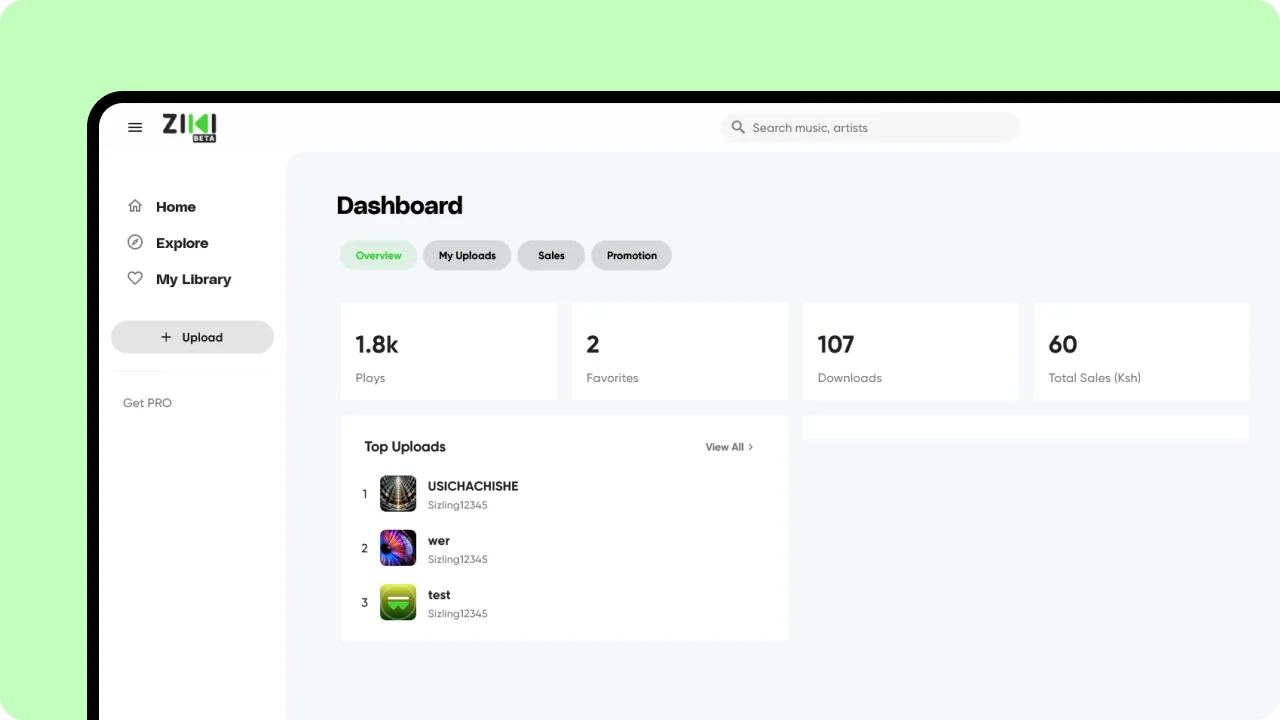Switch to the Overview tab
The image size is (1280, 720).
379,255
